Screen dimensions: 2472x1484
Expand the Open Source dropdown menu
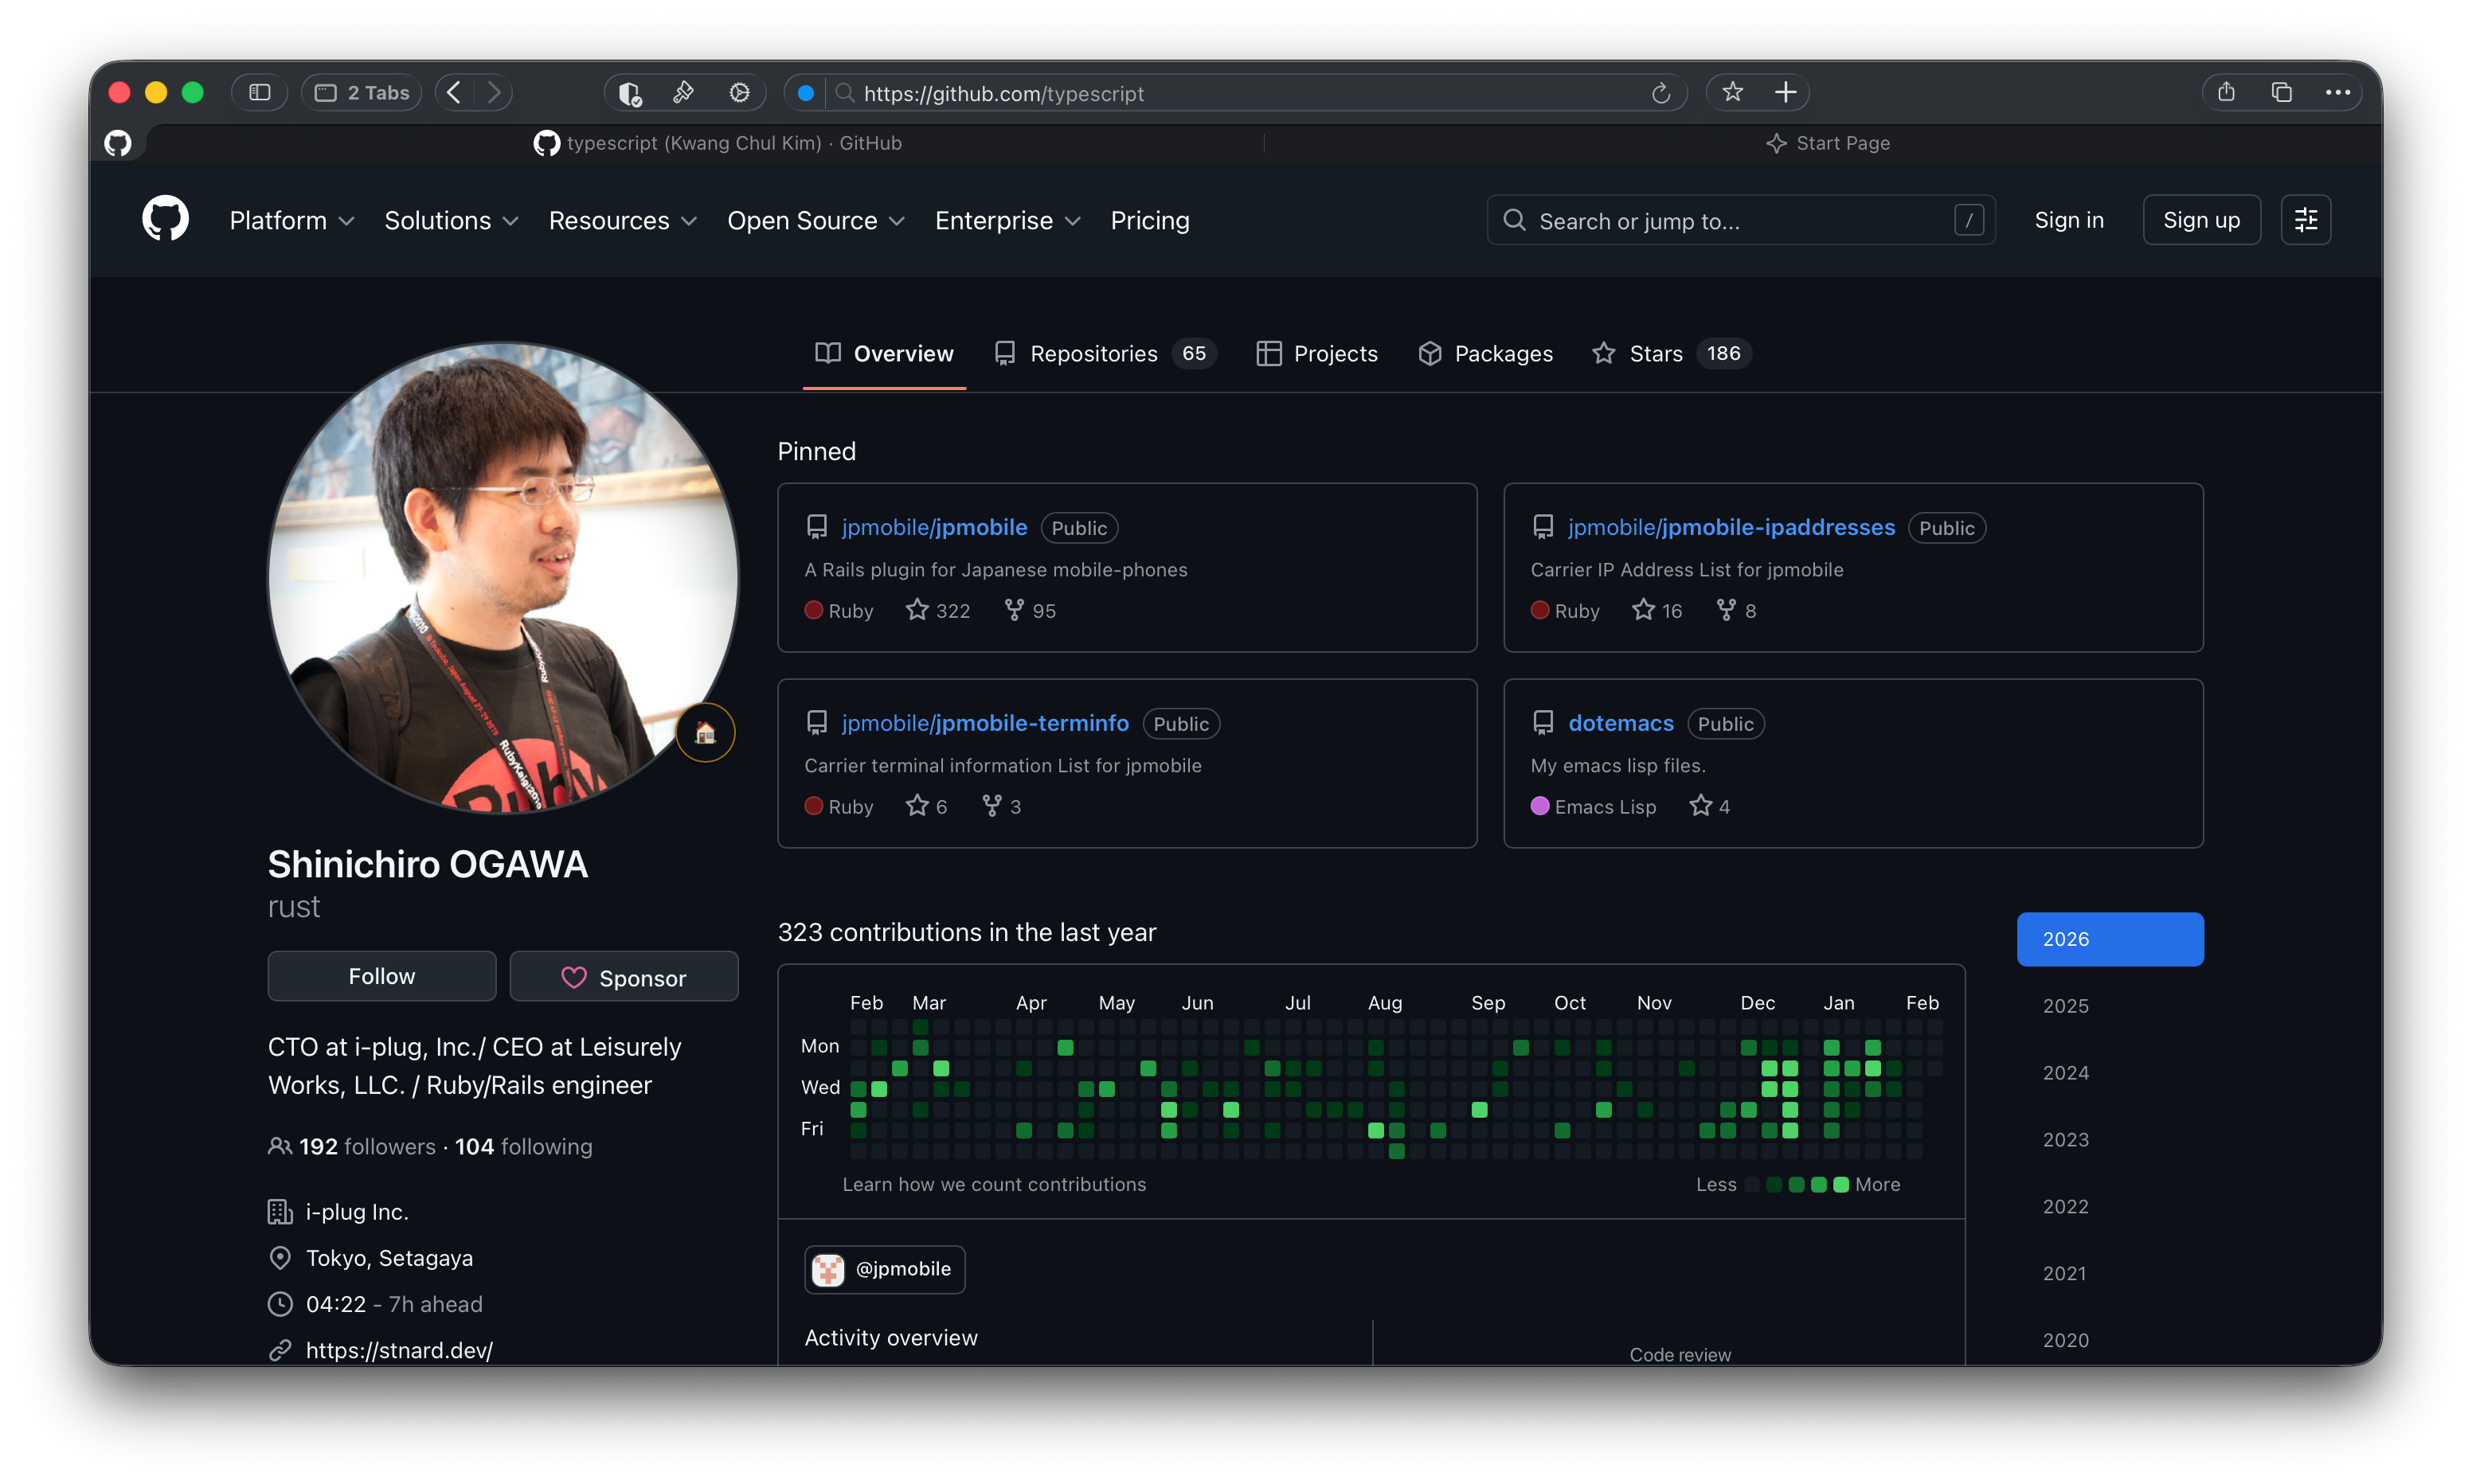click(815, 221)
